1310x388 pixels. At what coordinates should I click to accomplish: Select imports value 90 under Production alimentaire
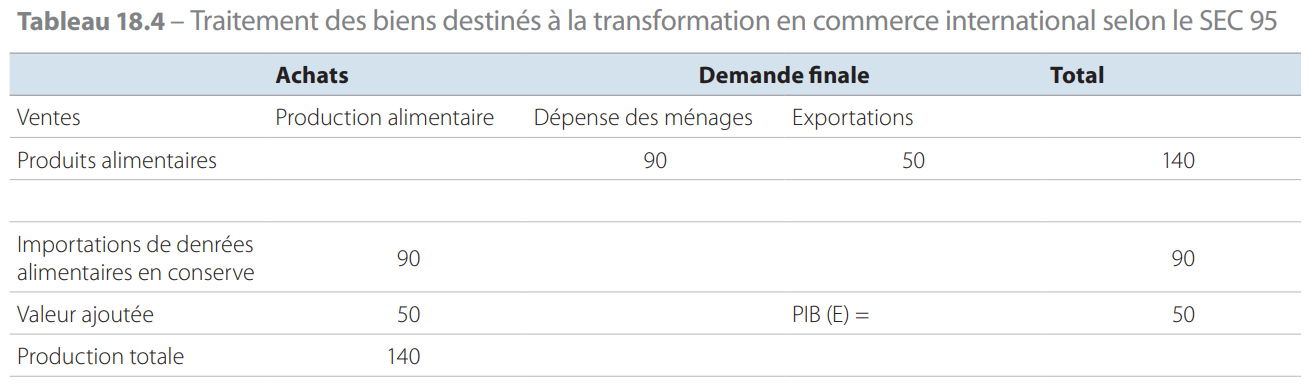(x=408, y=259)
